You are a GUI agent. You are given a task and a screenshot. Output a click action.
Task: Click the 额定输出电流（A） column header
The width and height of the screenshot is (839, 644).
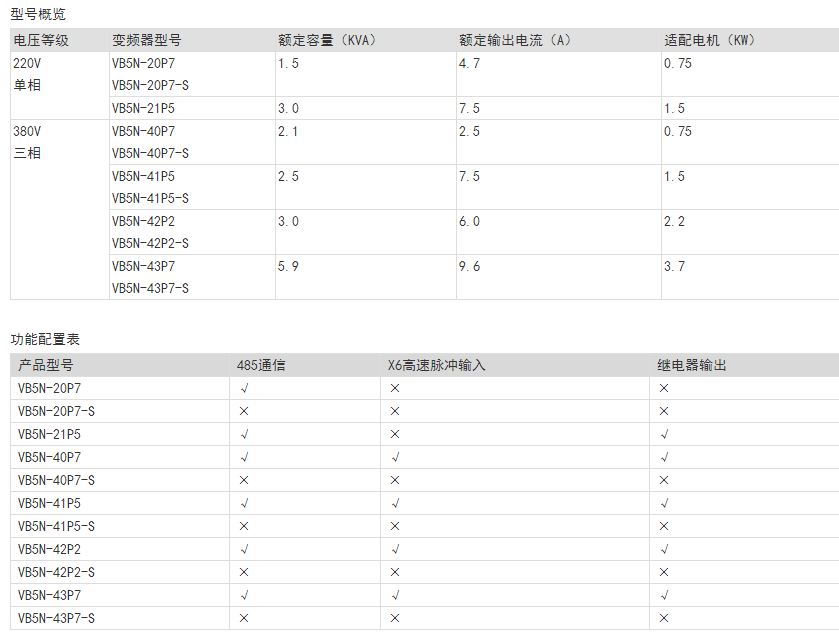click(514, 41)
